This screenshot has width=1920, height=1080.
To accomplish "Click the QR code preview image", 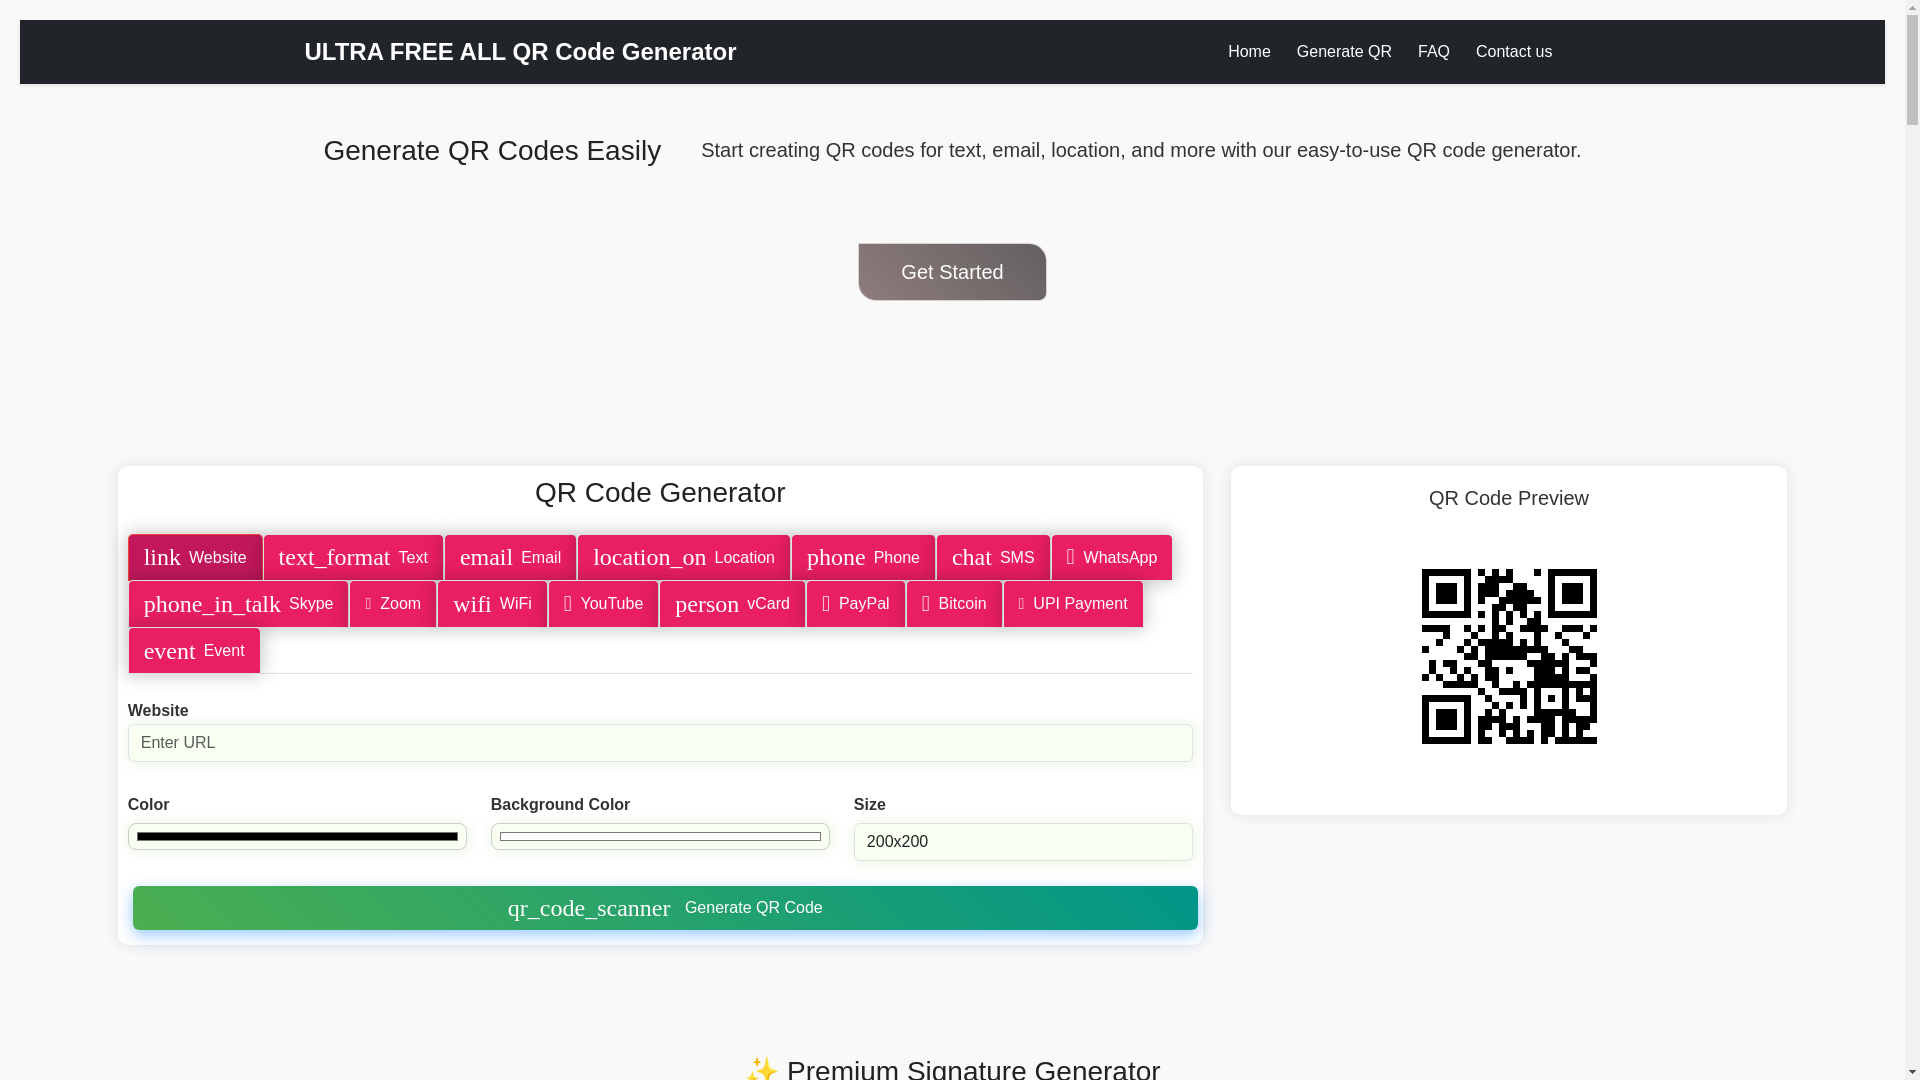I will pos(1509,656).
